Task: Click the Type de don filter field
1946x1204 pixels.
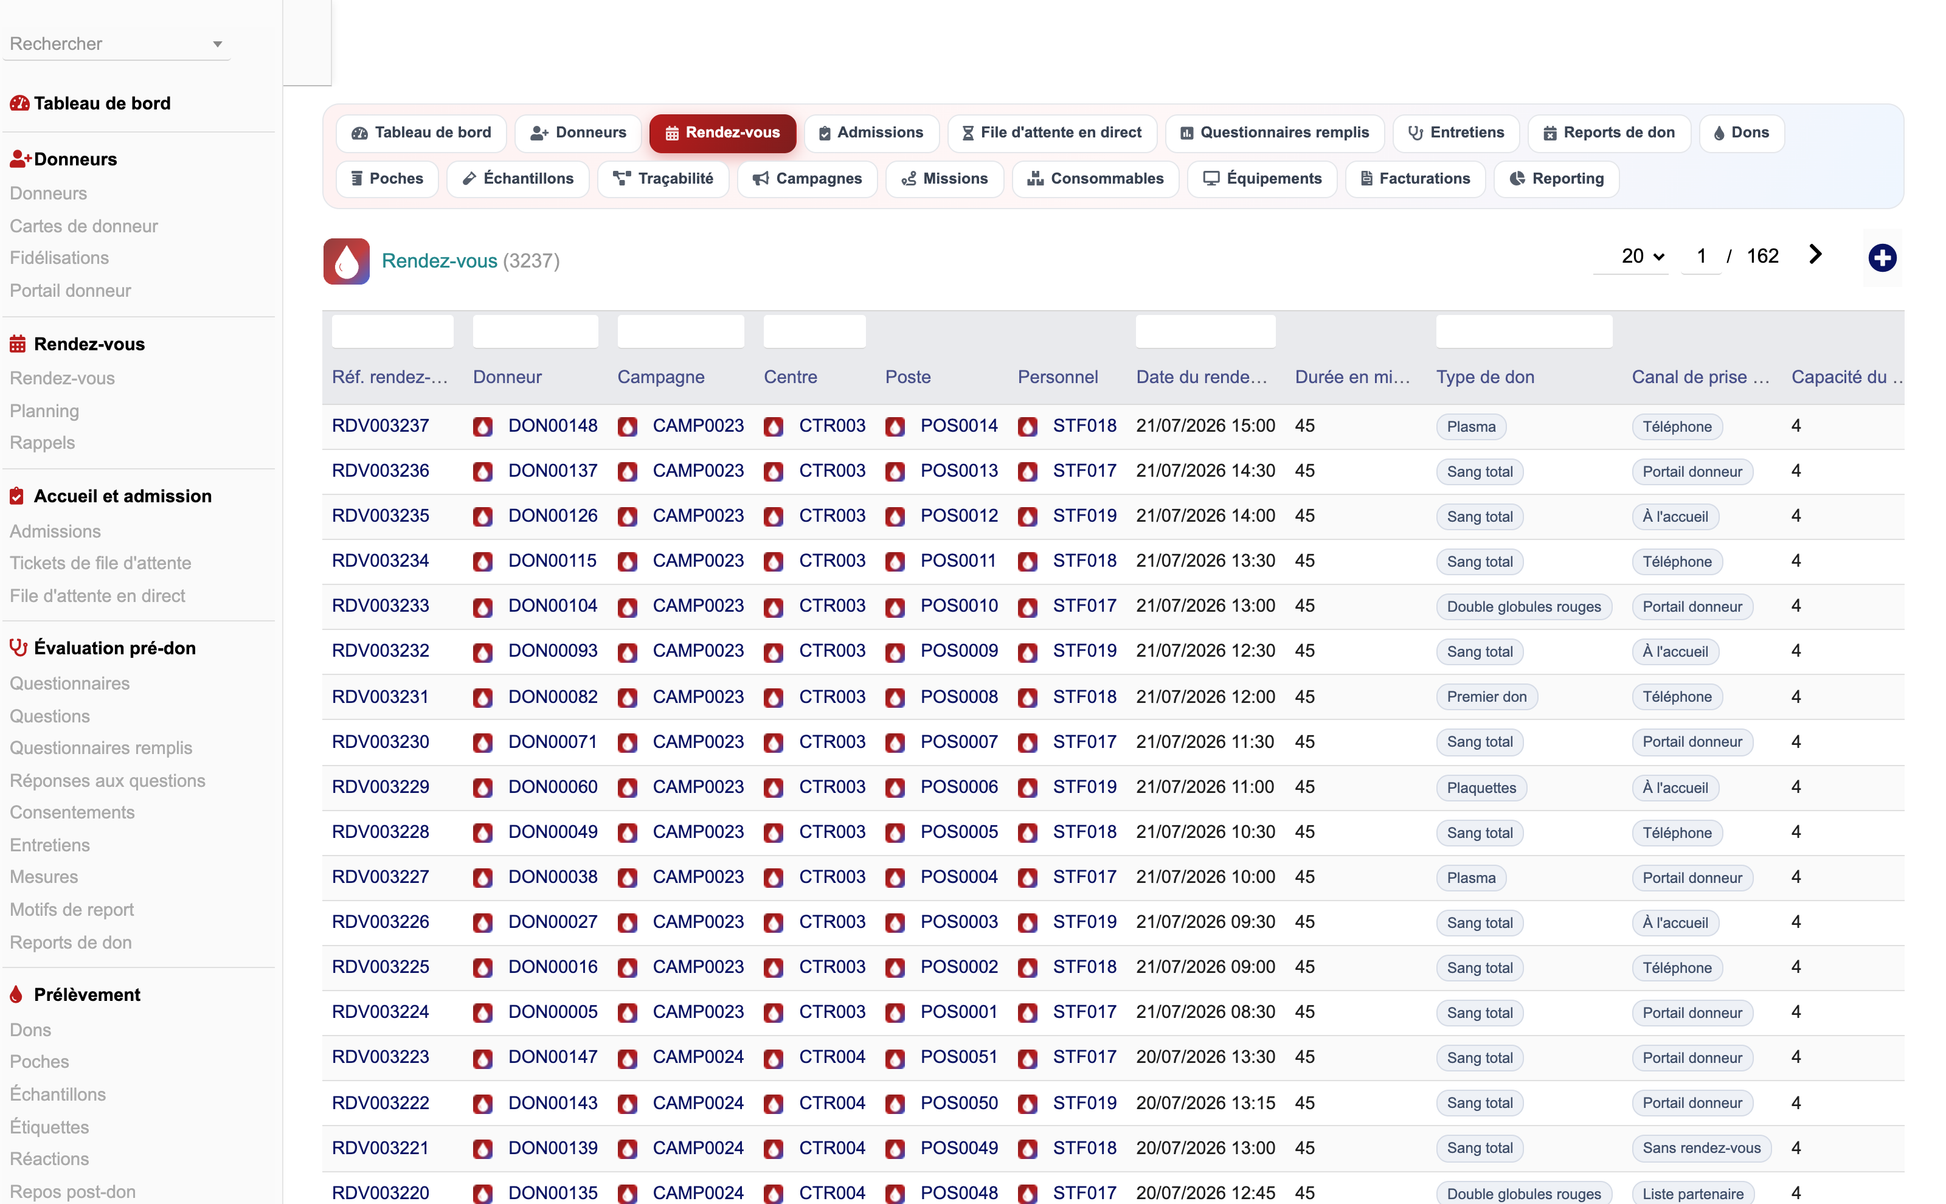Action: [1524, 331]
